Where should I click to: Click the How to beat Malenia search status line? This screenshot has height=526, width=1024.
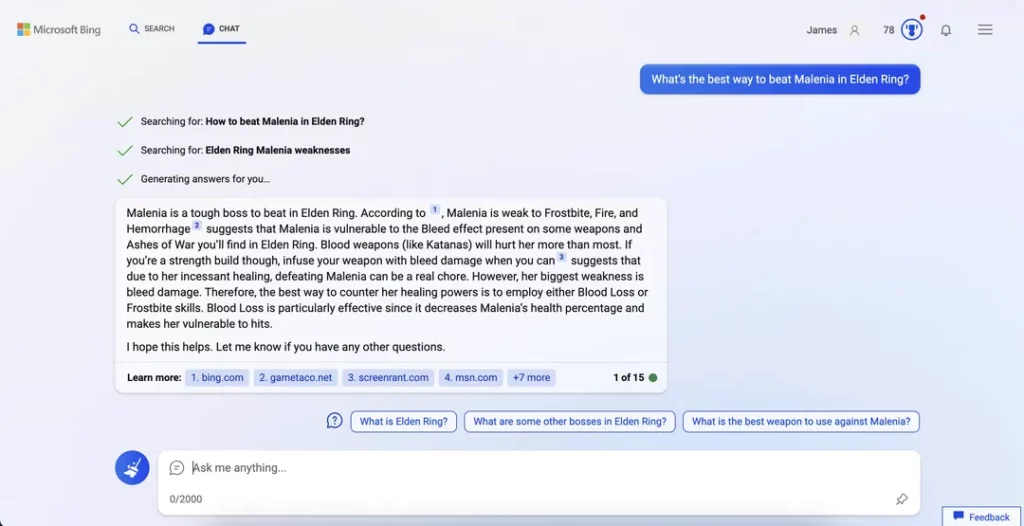[252, 122]
